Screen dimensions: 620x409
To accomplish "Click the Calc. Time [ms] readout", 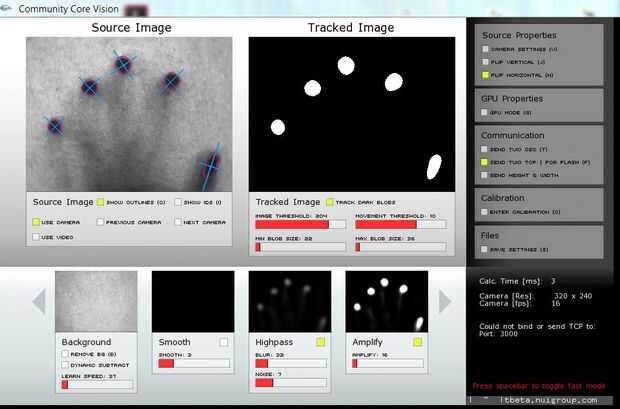I will click(517, 281).
